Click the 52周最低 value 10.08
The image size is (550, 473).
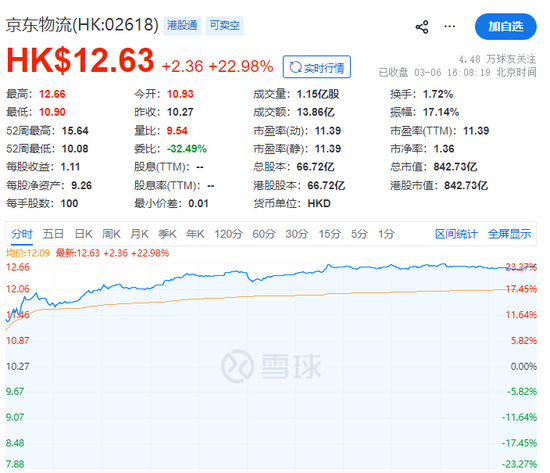tap(75, 149)
